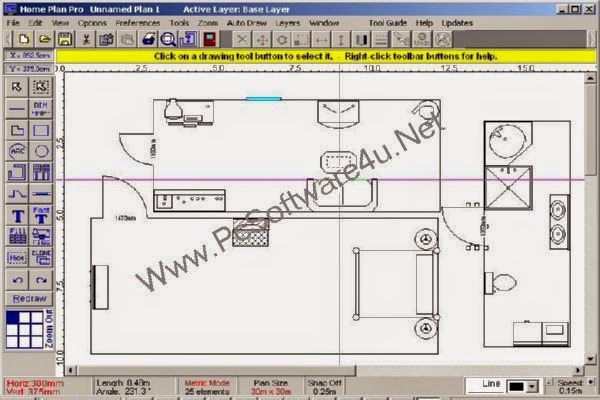600x400 pixels.
Task: Click the Hide tool button
Action: pos(17,258)
